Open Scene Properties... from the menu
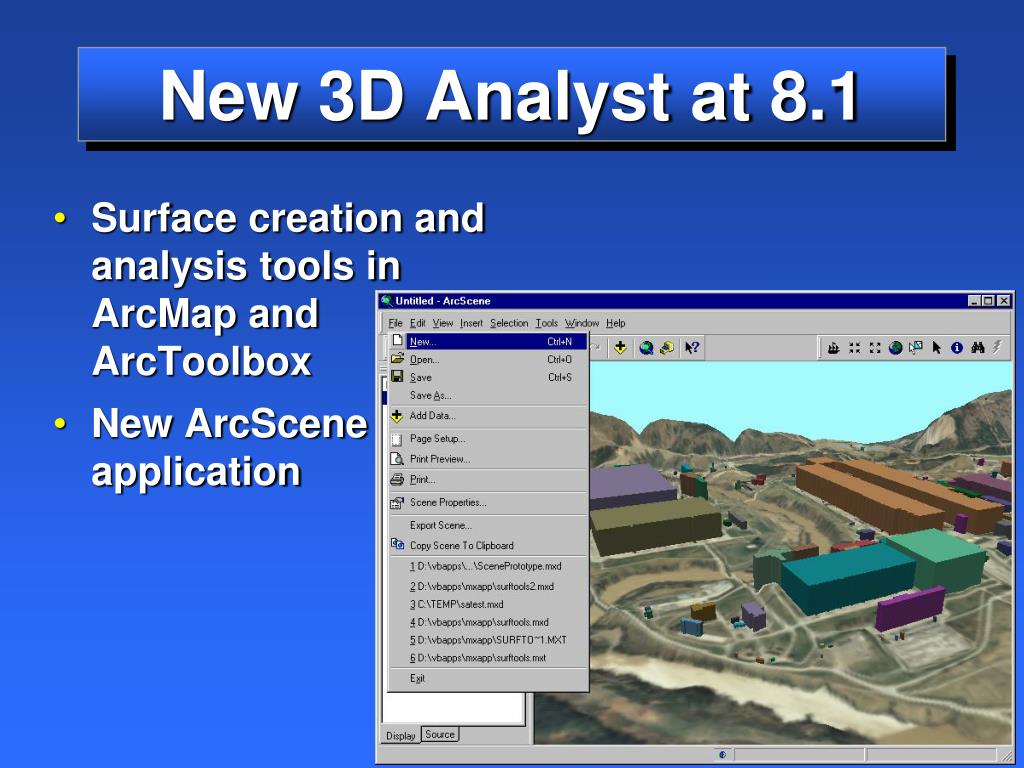Viewport: 1024px width, 768px height. click(488, 502)
